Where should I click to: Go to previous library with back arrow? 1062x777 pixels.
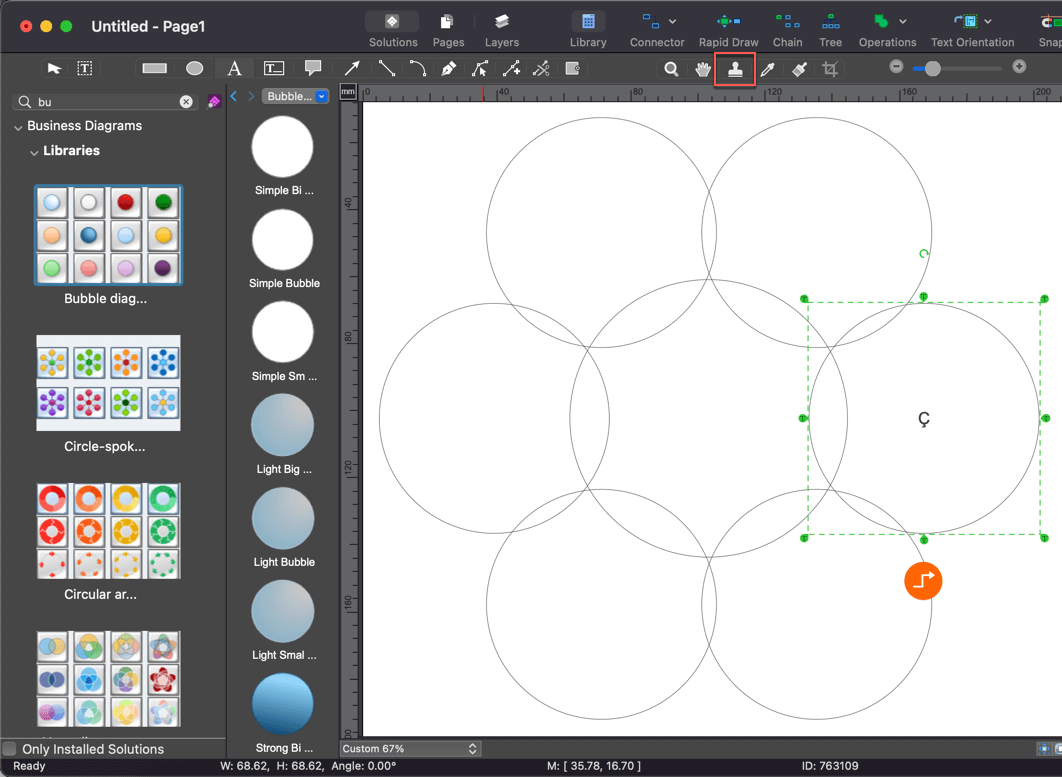tap(234, 96)
